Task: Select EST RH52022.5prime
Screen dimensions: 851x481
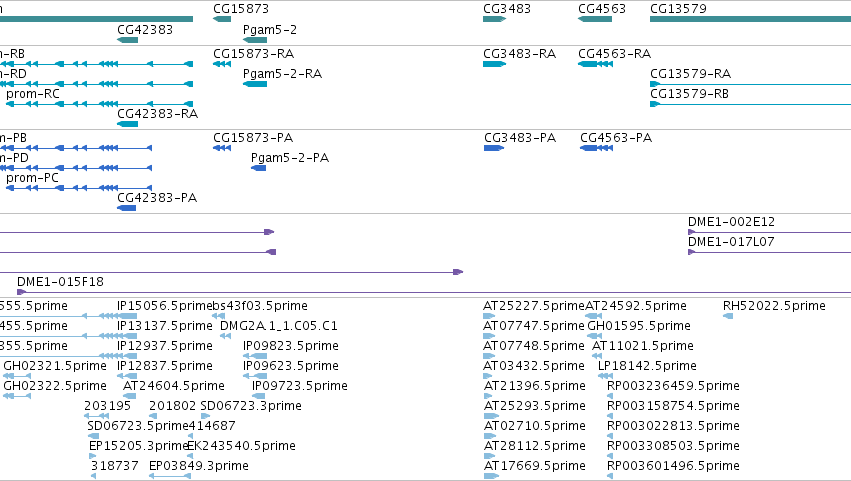Action: coord(728,316)
